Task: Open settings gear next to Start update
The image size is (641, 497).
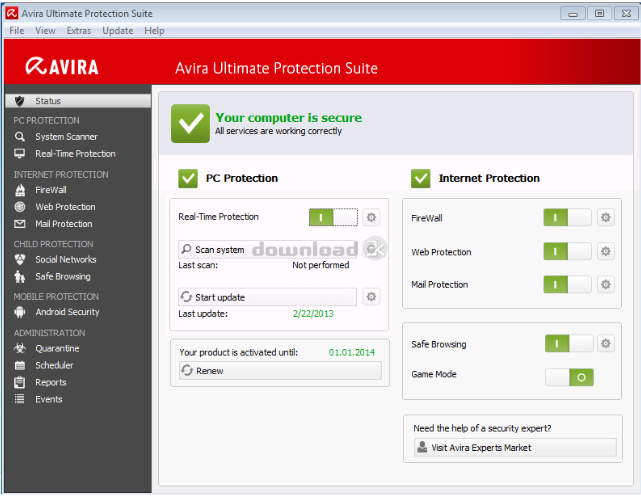Action: click(x=371, y=297)
